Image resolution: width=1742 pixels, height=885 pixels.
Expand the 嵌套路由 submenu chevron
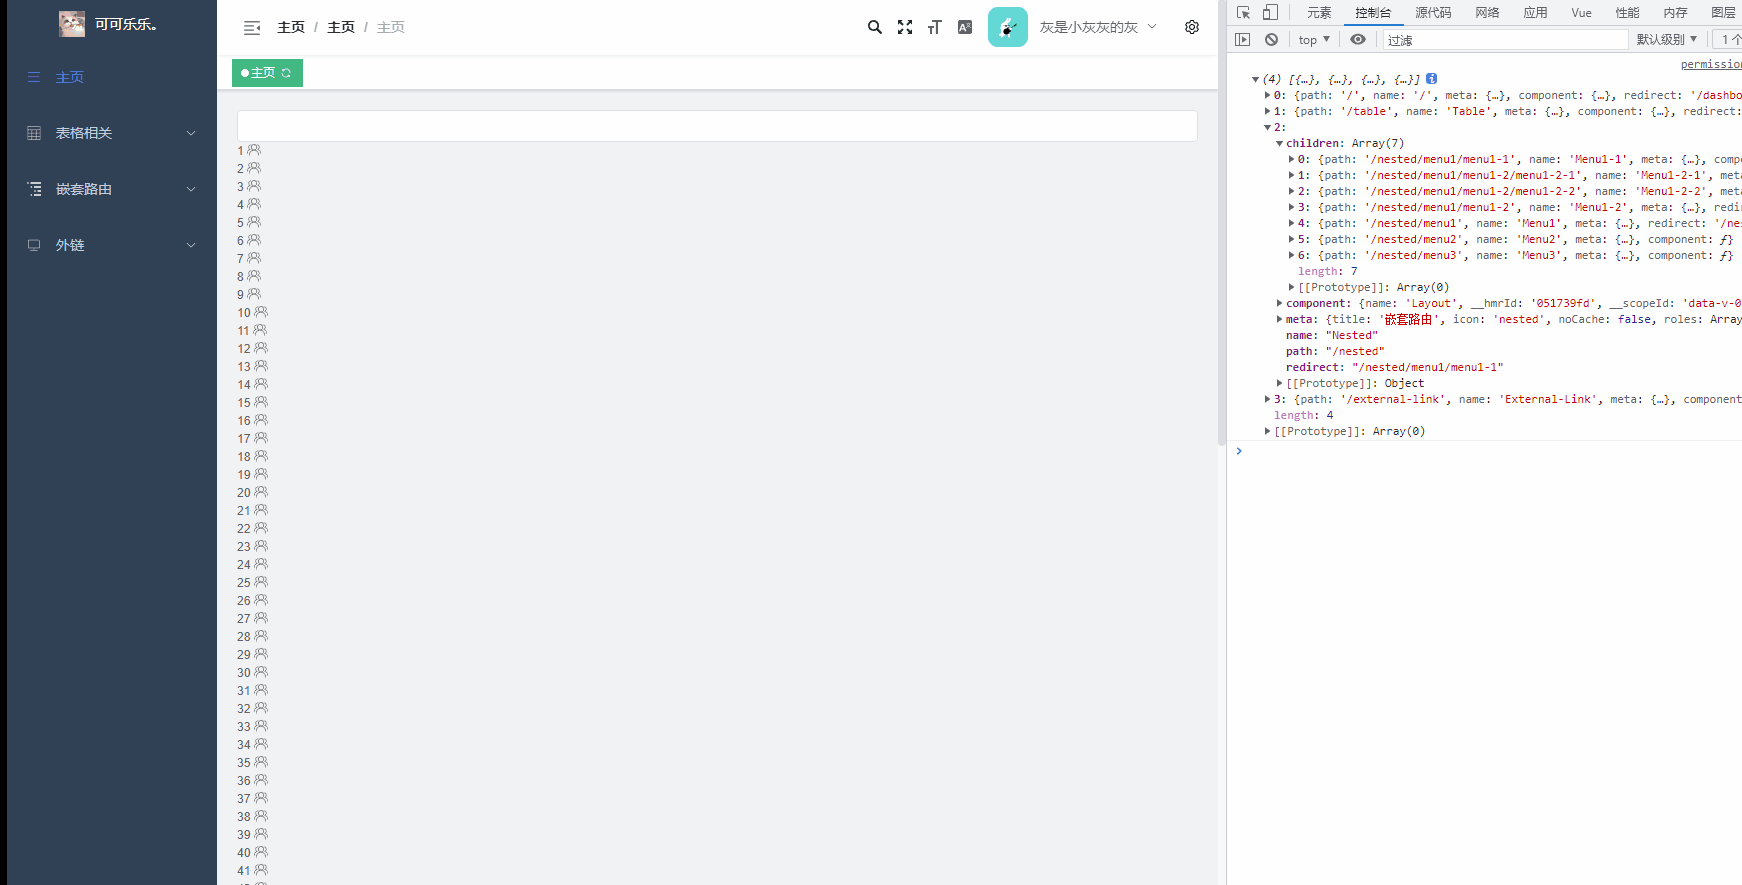point(191,189)
